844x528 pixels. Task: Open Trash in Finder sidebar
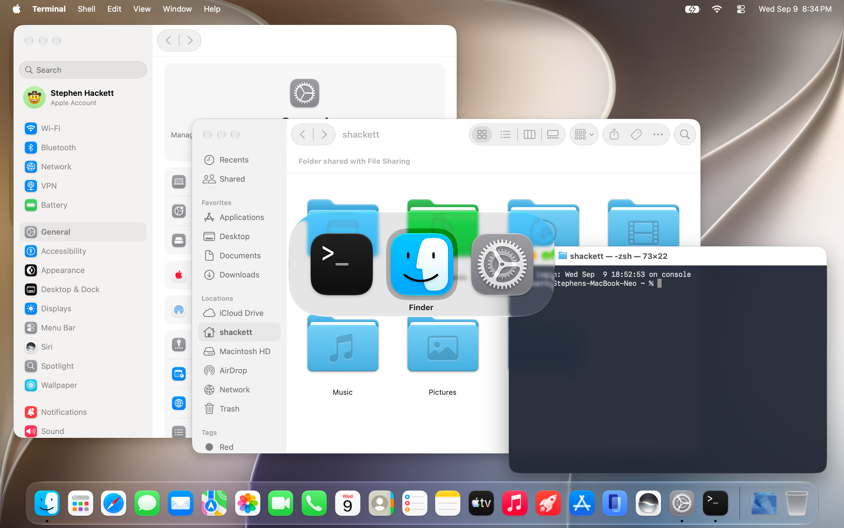(x=238, y=409)
